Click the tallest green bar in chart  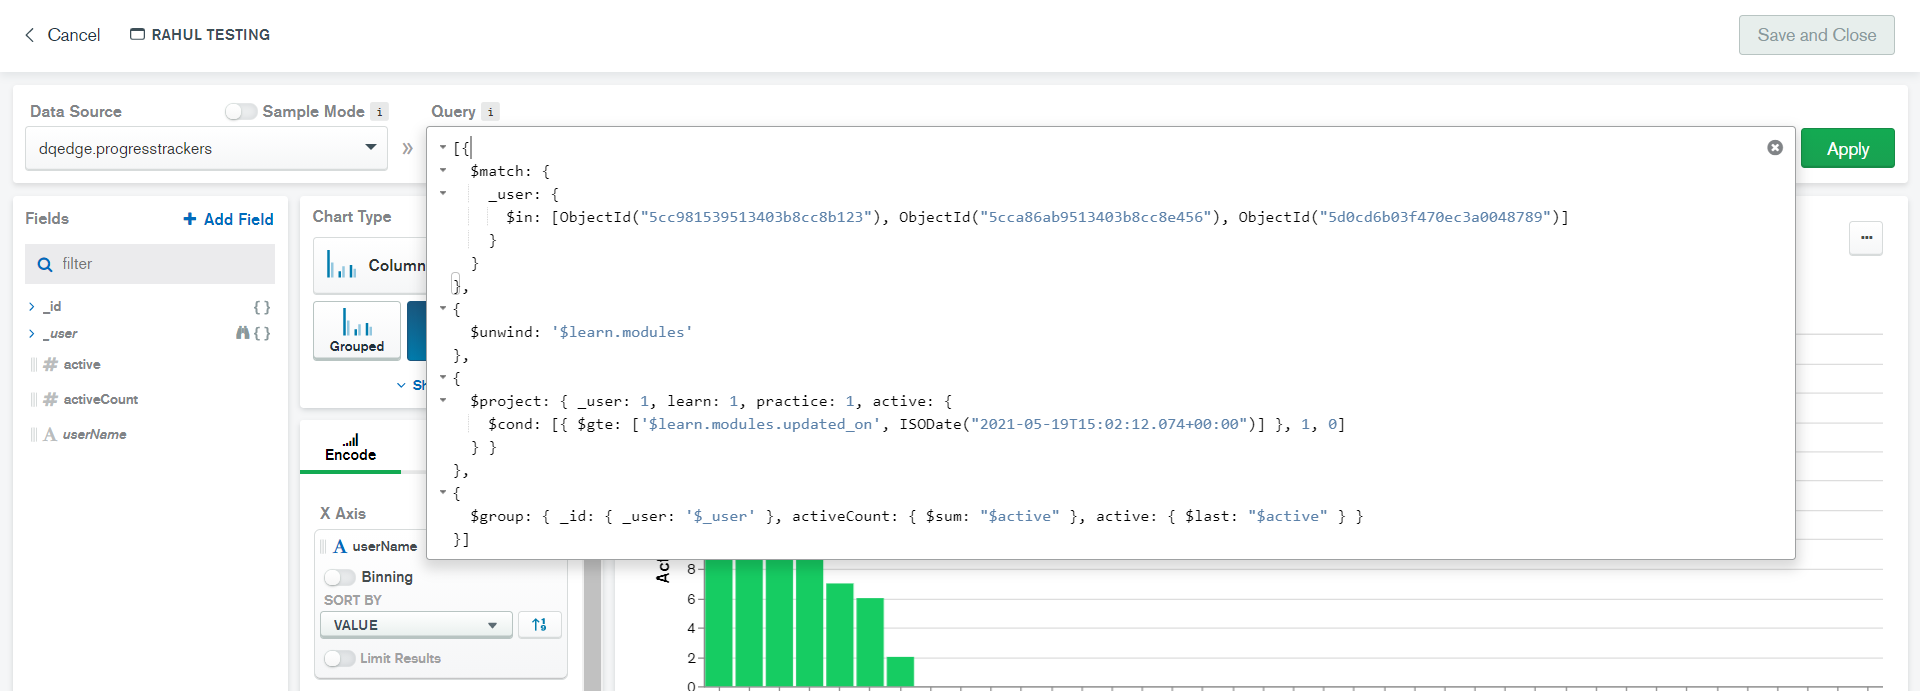click(x=720, y=620)
